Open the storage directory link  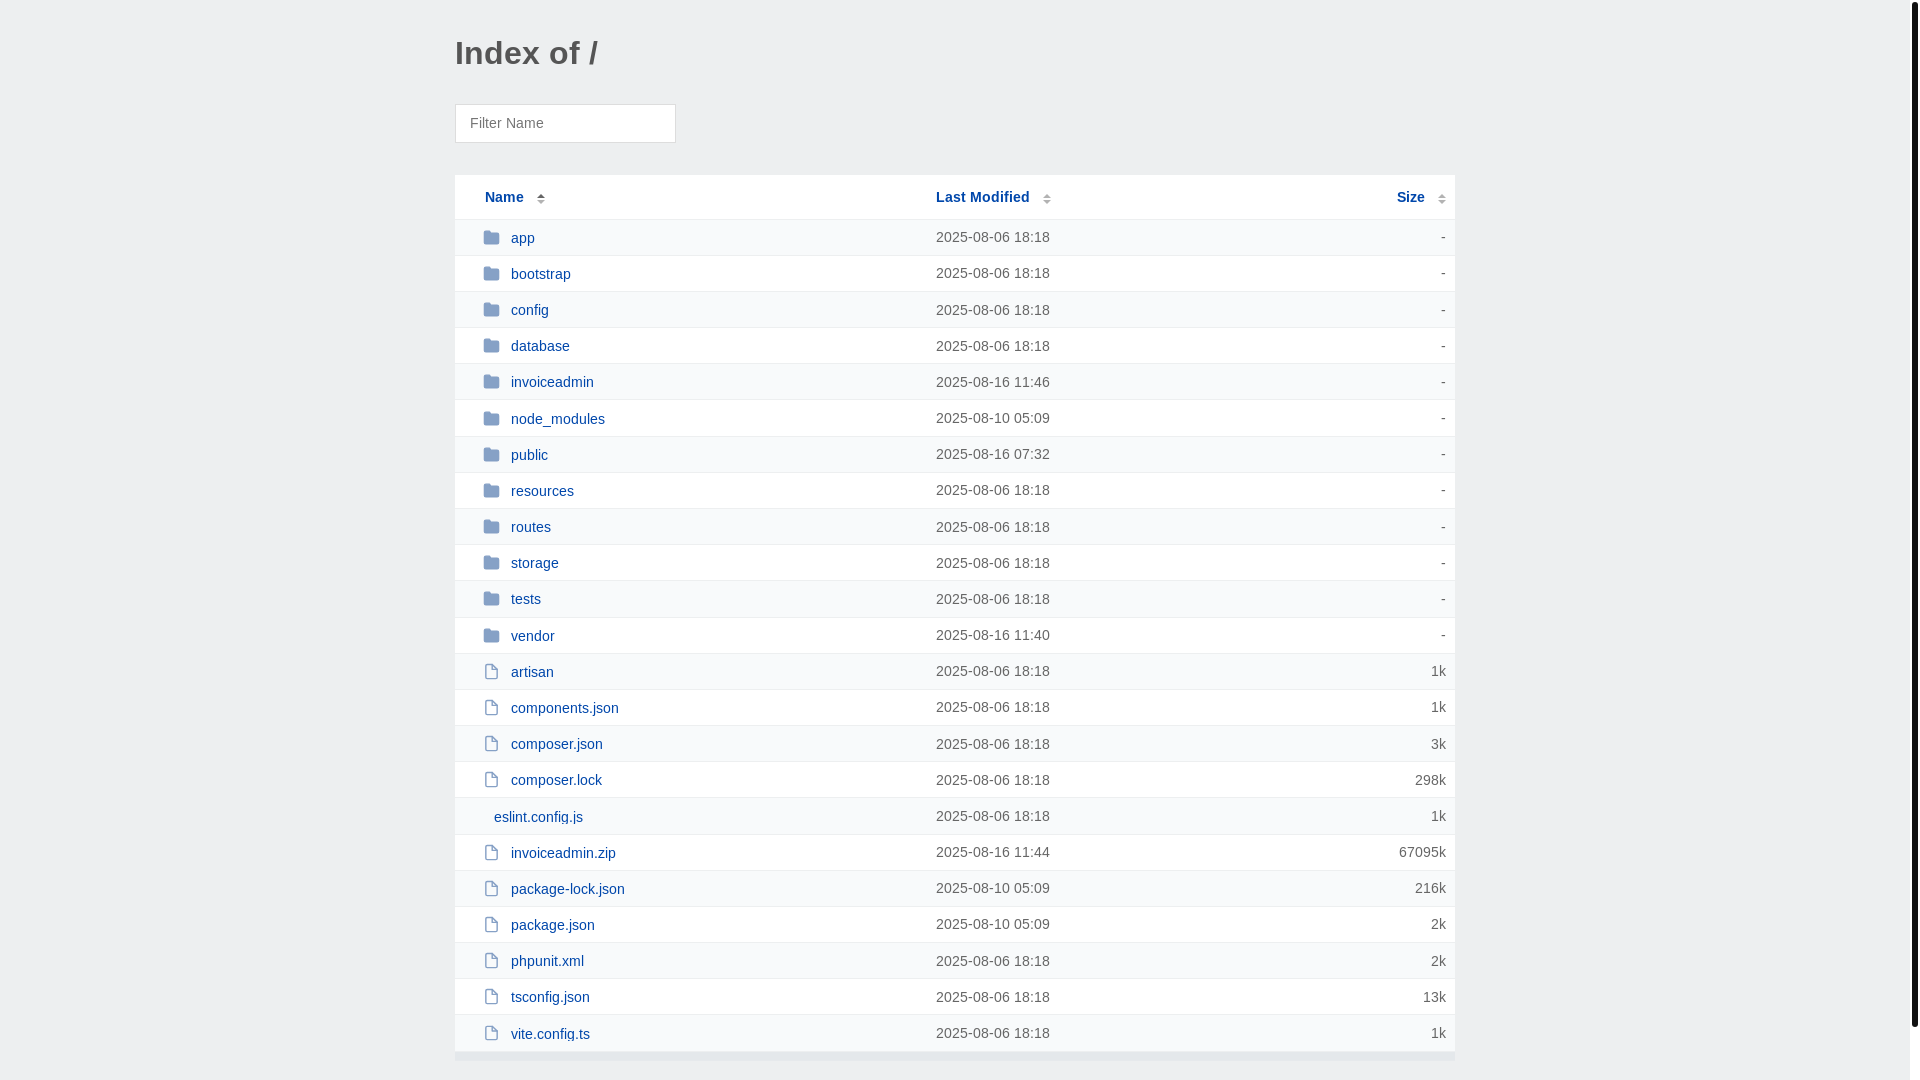[535, 563]
